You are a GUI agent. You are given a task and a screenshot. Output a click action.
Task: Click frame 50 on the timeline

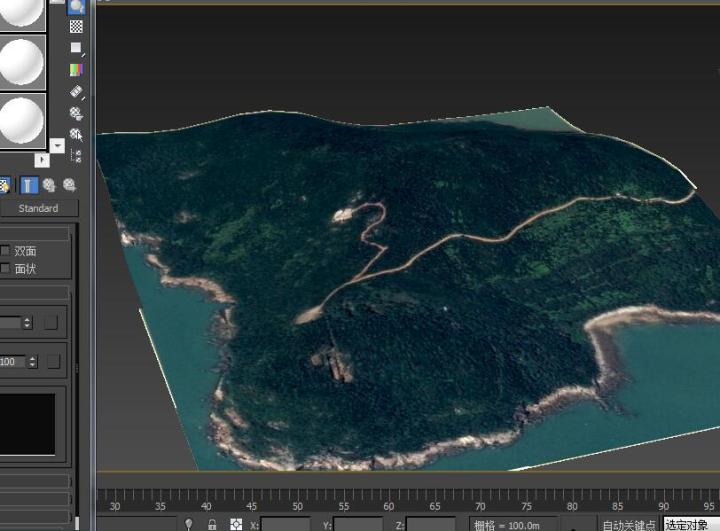(298, 506)
